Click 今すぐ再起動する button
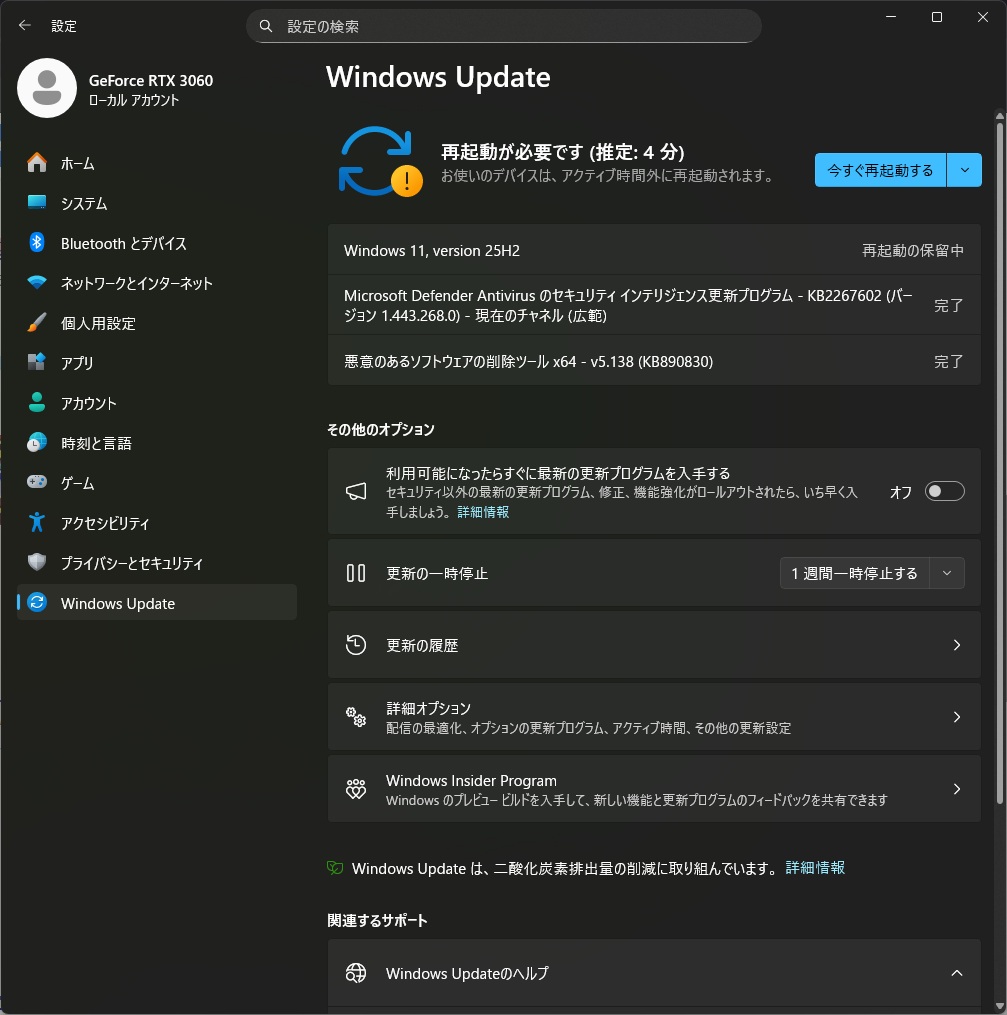This screenshot has width=1007, height=1015. (880, 170)
